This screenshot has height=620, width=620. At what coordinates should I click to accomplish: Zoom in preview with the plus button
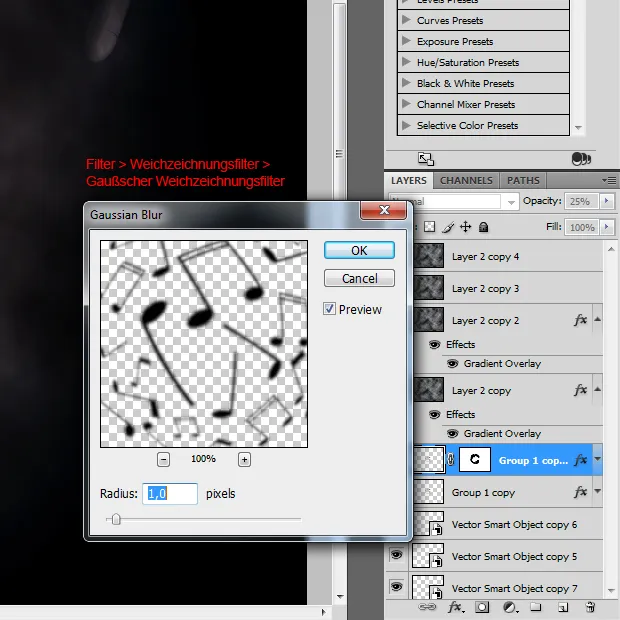244,459
